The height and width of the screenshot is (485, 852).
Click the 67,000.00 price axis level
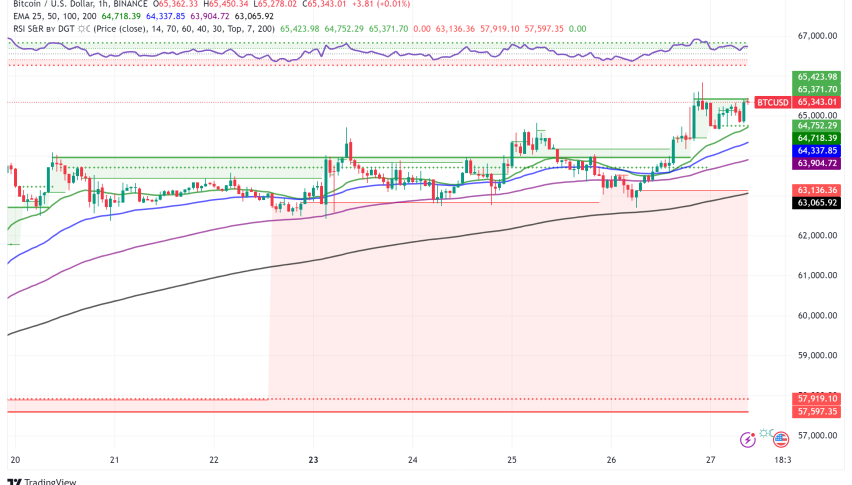[817, 36]
